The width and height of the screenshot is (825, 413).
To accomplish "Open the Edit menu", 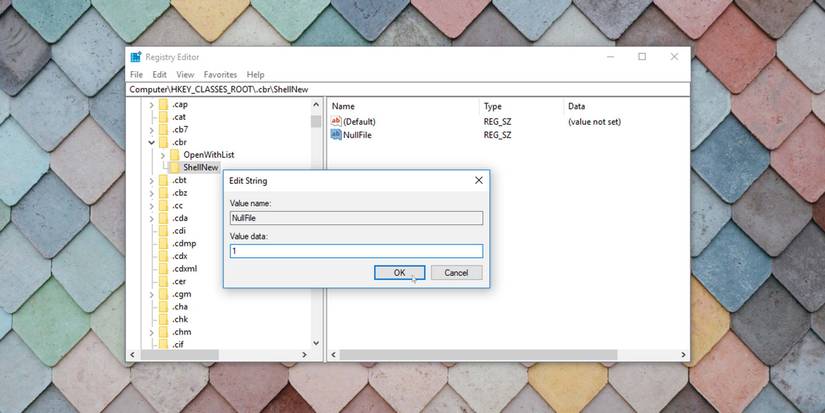I will tap(159, 75).
